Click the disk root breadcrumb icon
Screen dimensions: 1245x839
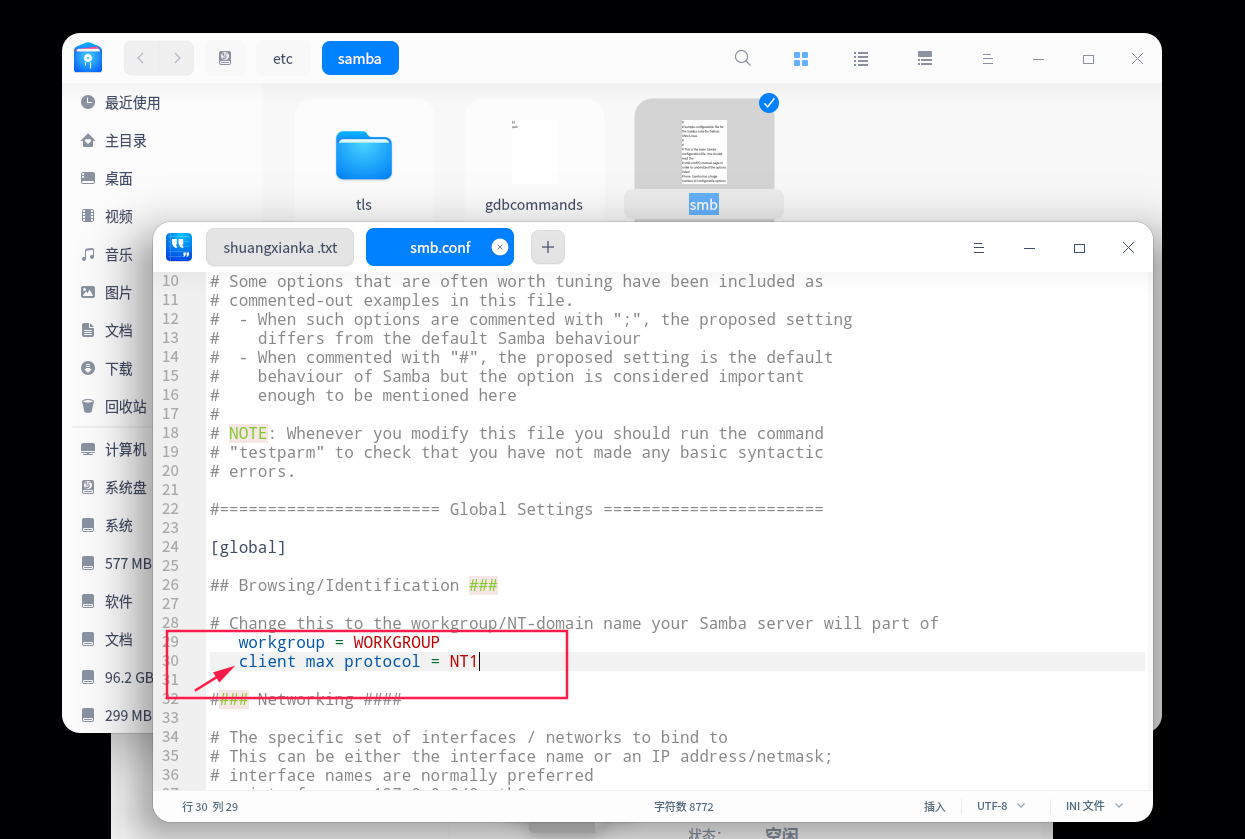[225, 58]
